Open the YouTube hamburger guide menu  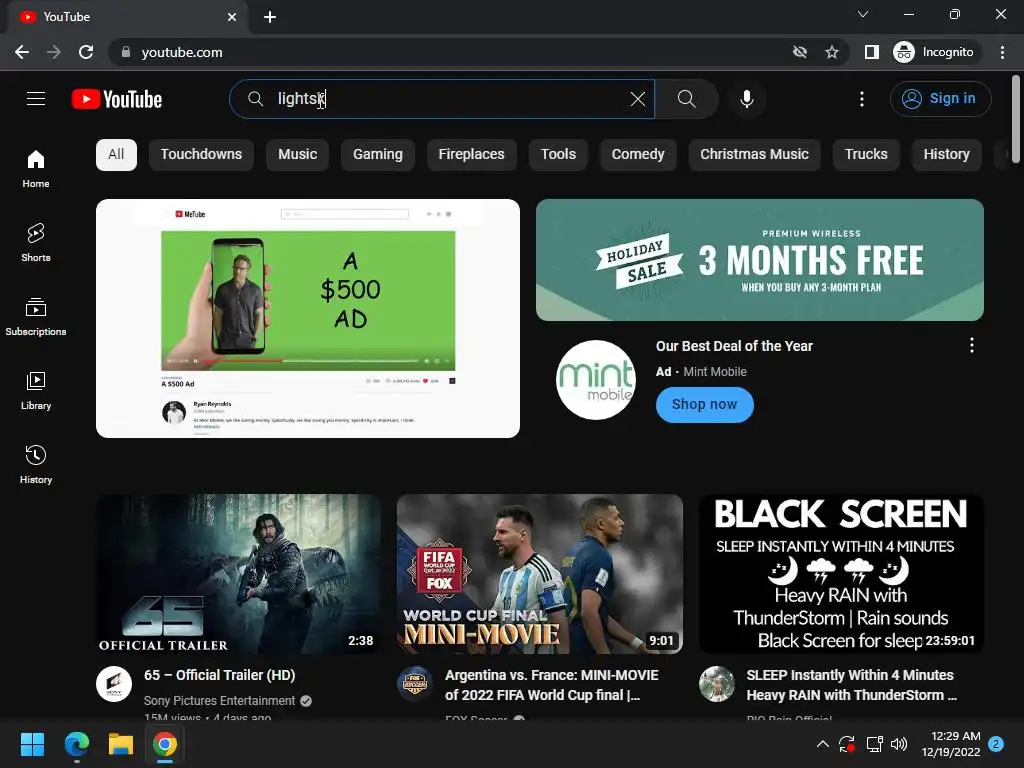click(x=36, y=99)
